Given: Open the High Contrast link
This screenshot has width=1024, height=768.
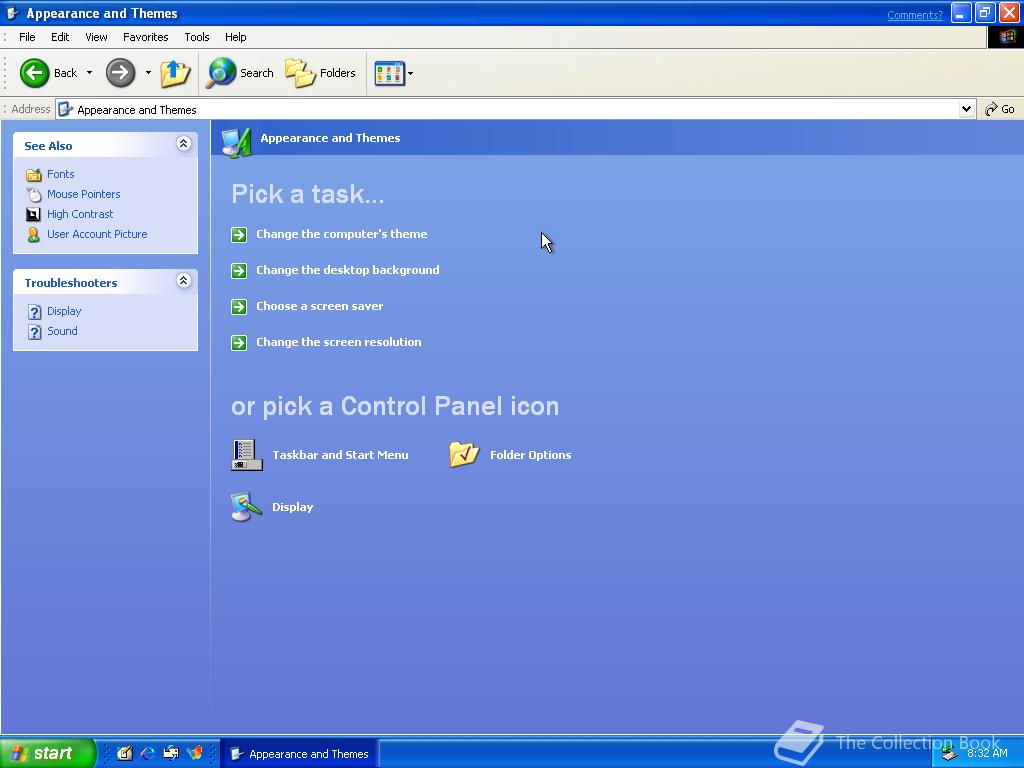Looking at the screenshot, I should (80, 214).
